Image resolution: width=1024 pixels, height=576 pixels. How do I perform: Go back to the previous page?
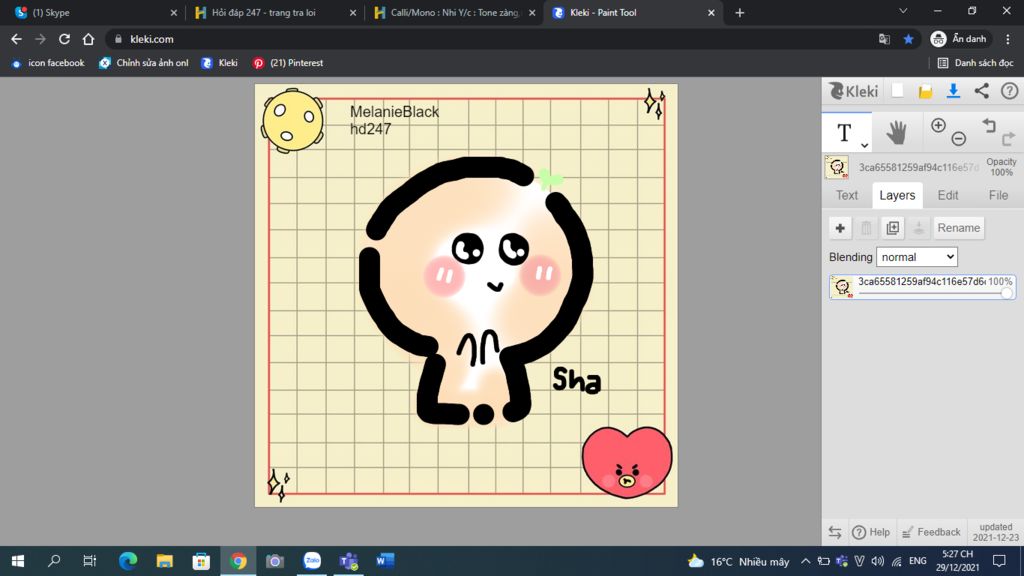point(16,39)
